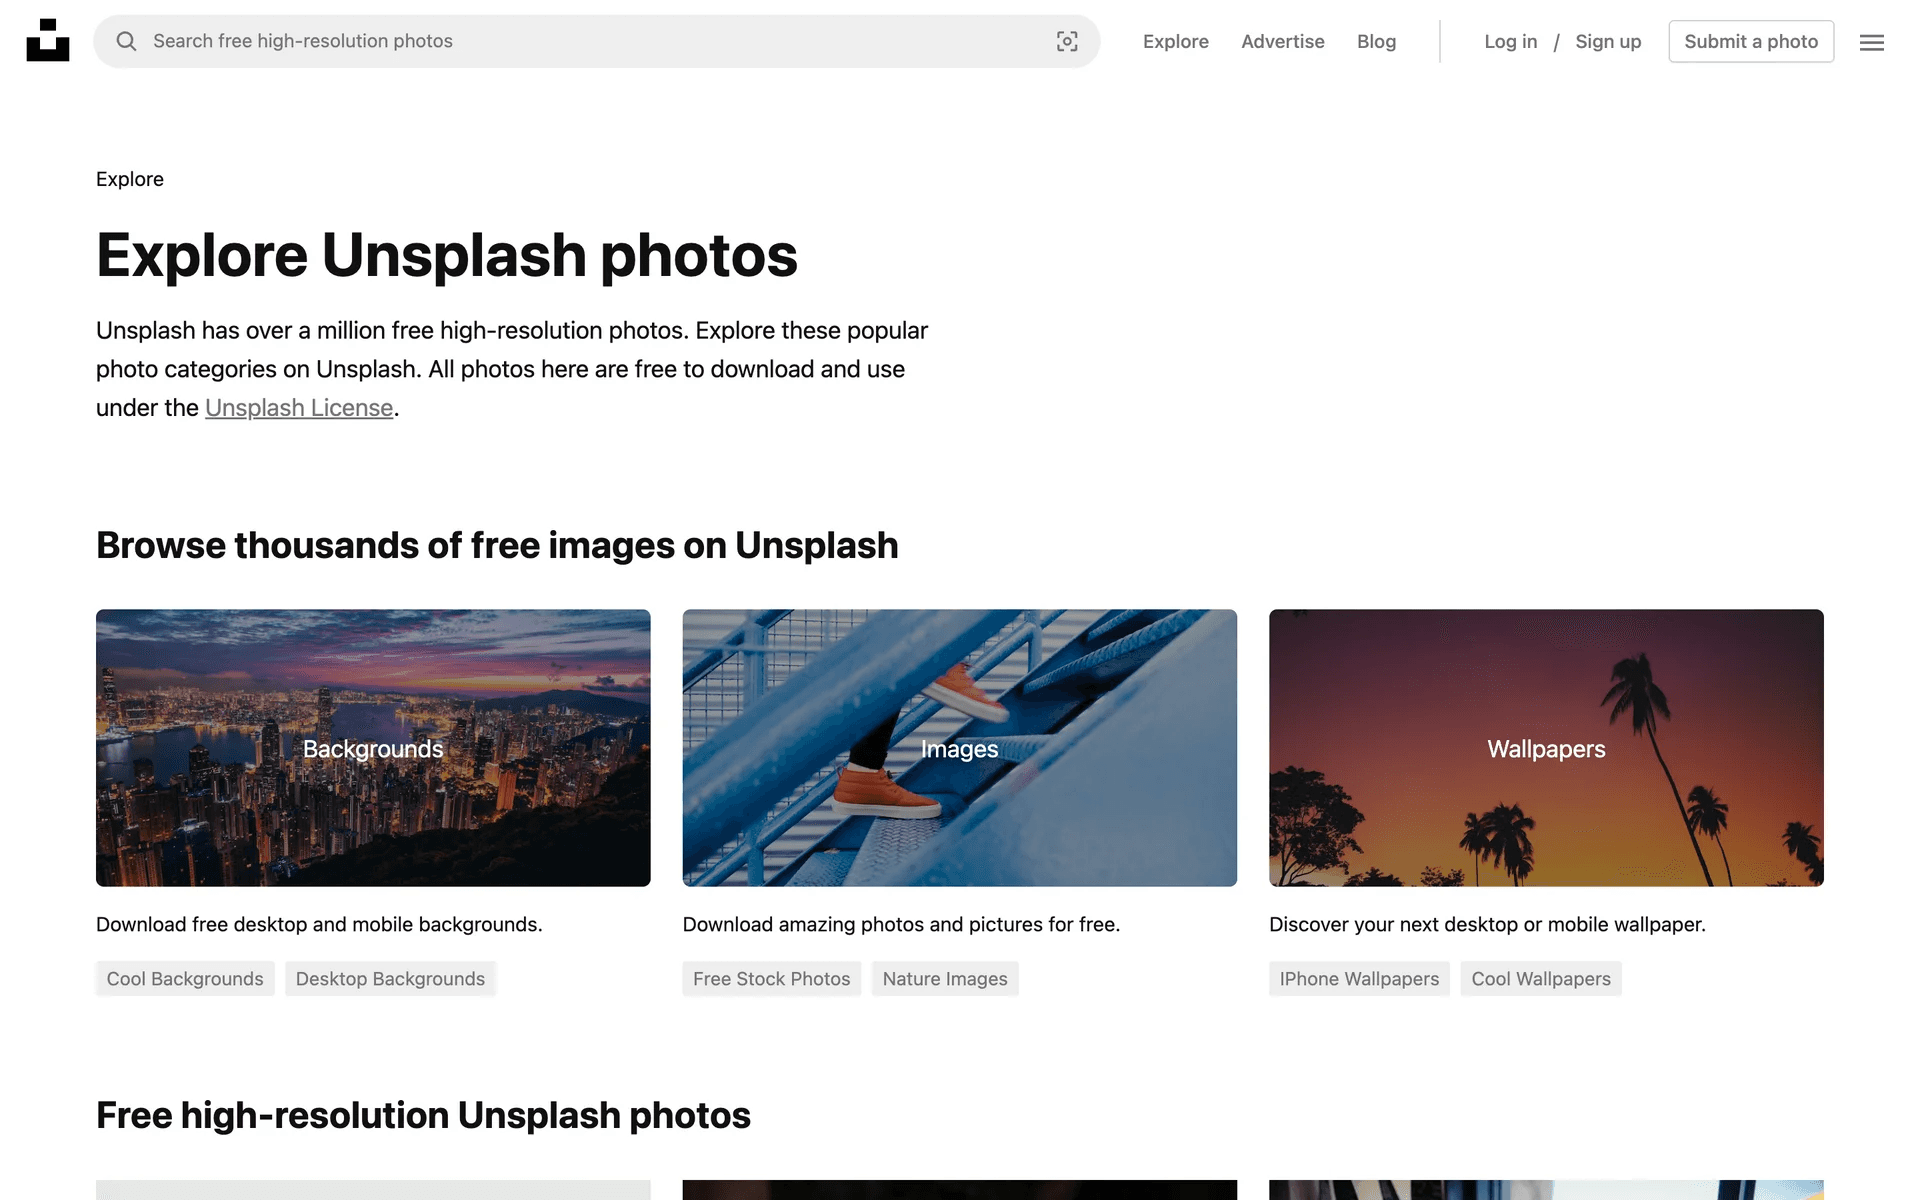1920x1200 pixels.
Task: Open the hamburger menu icon
Action: [1871, 42]
